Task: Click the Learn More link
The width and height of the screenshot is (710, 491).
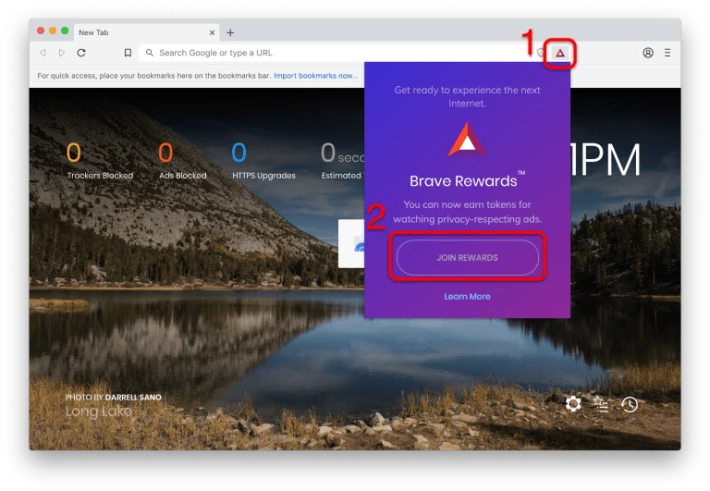Action: (467, 297)
